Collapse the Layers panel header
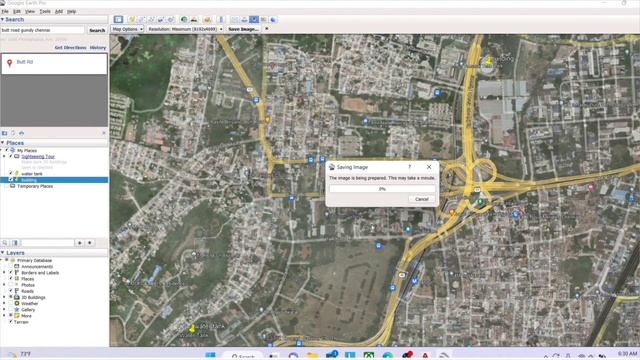640x360 pixels. [x=54, y=253]
